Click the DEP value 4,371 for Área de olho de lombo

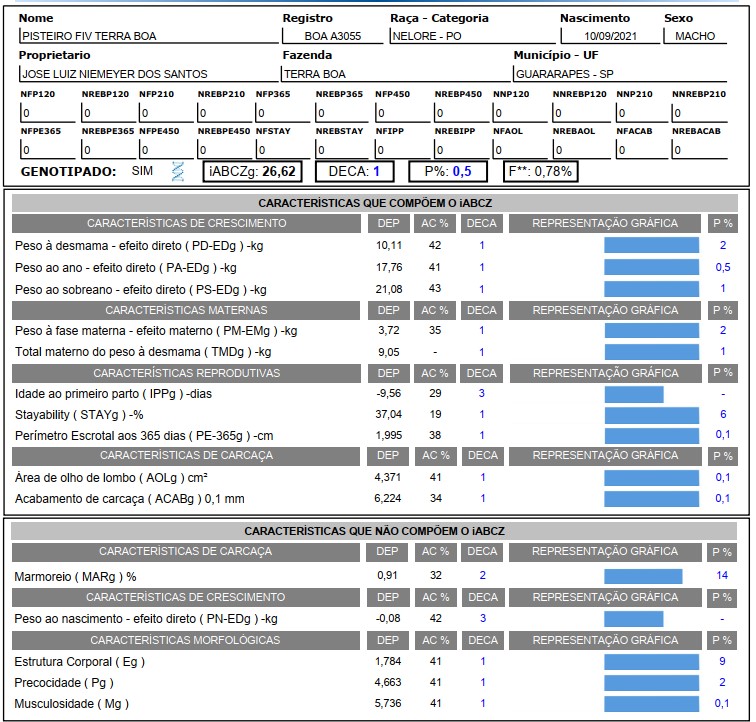[x=388, y=477]
